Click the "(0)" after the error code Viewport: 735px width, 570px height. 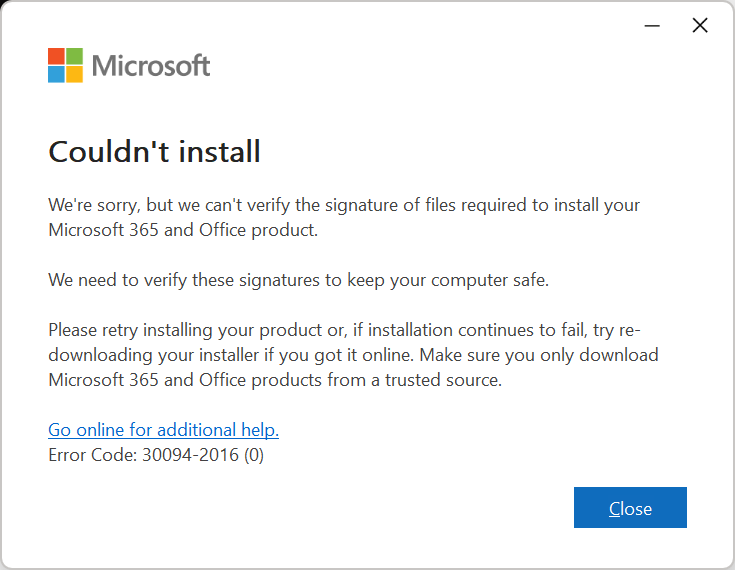(254, 455)
